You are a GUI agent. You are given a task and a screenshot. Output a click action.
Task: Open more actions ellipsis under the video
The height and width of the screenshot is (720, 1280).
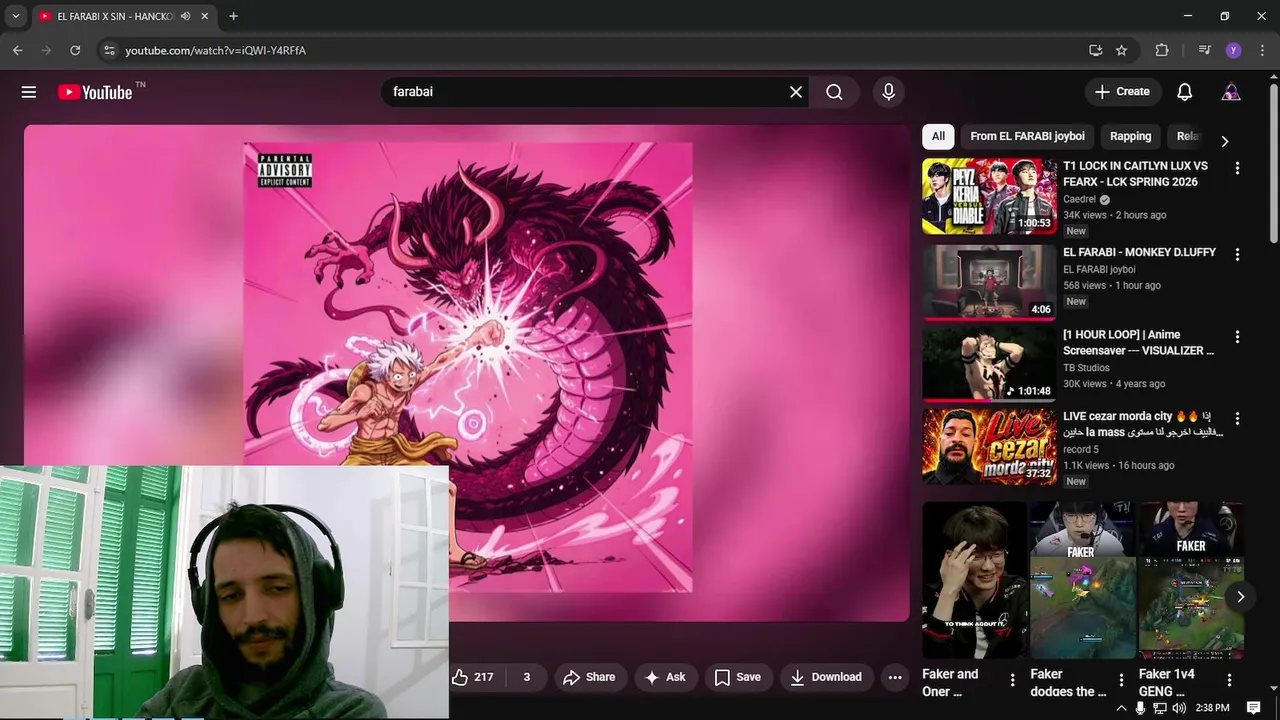tap(895, 677)
